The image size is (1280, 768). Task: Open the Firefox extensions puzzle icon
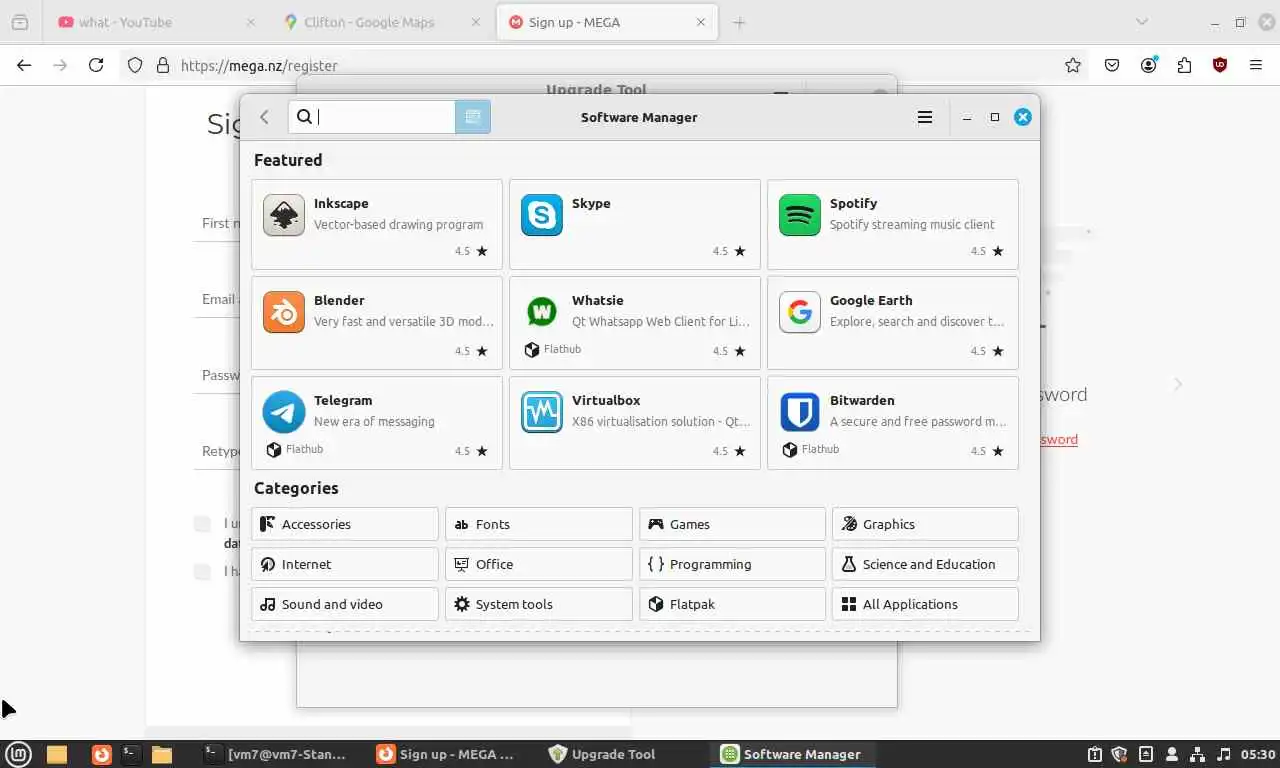1184,65
